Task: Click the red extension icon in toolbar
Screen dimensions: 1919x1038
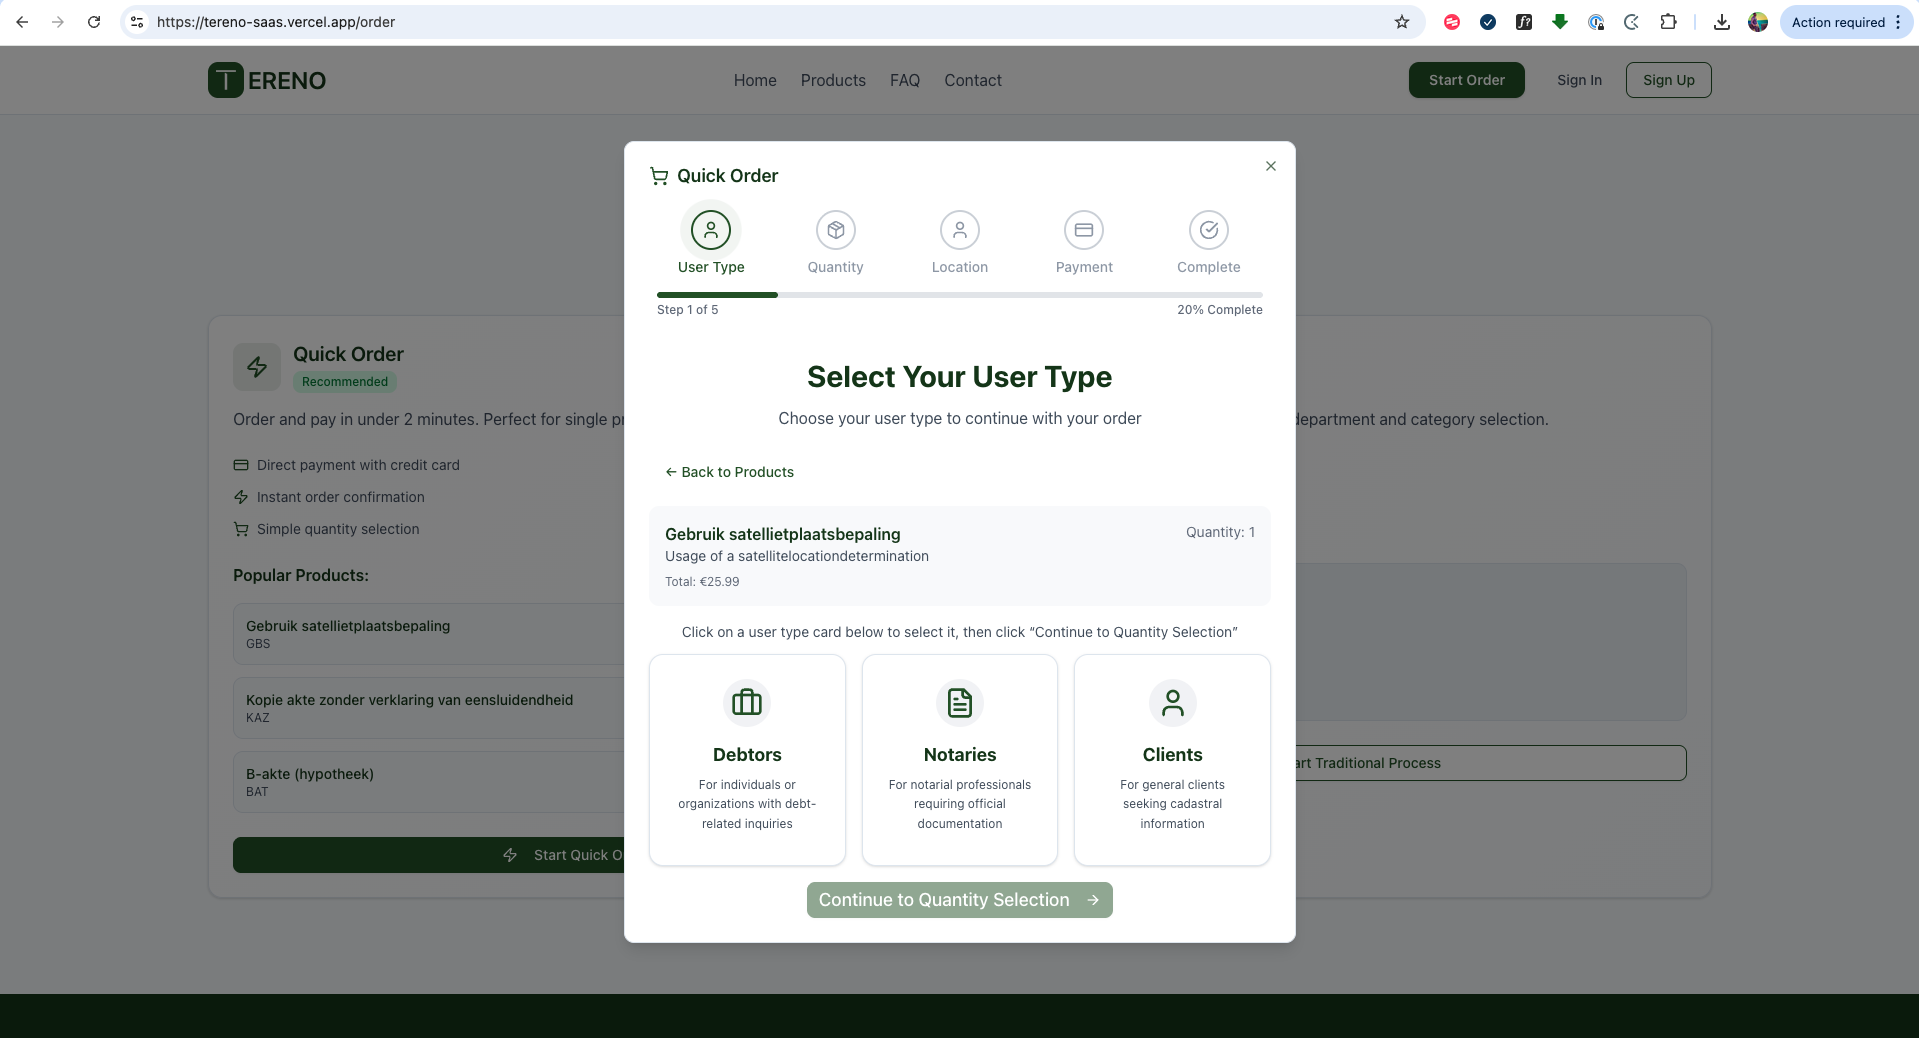Action: (x=1452, y=22)
